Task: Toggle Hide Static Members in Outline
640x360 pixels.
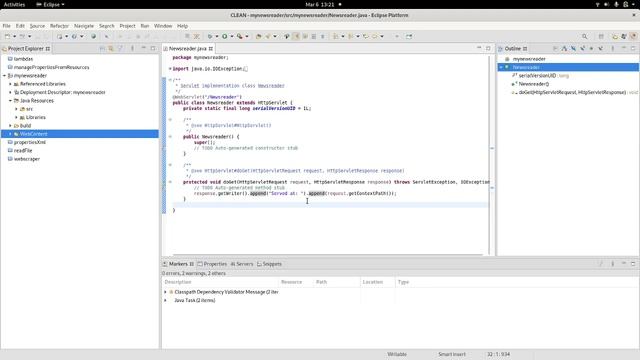Action: pos(582,48)
